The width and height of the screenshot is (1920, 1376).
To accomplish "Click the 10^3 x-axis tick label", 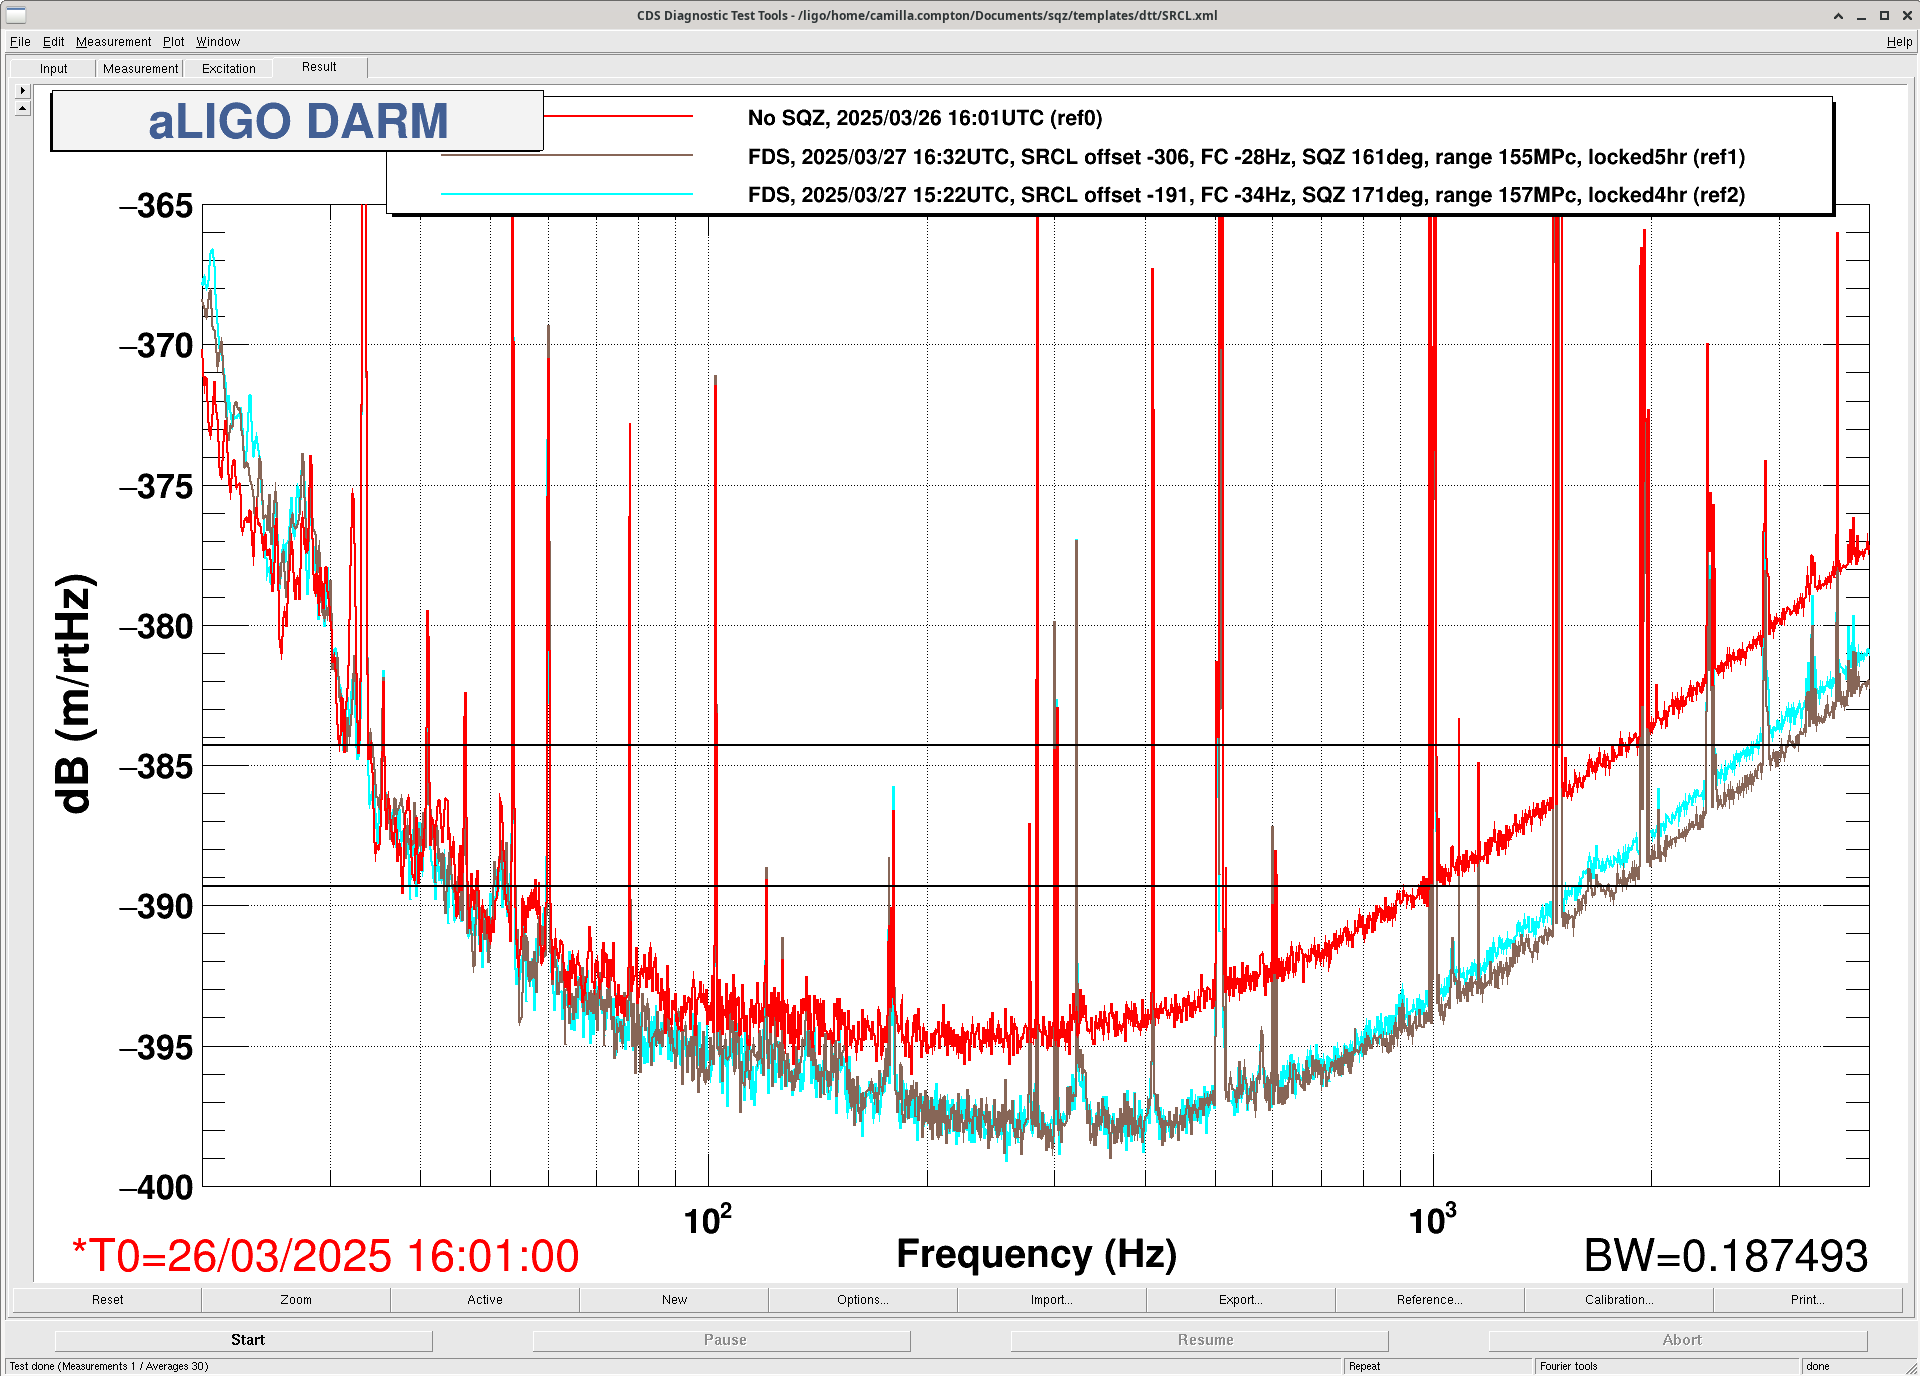I will pyautogui.click(x=1432, y=1220).
